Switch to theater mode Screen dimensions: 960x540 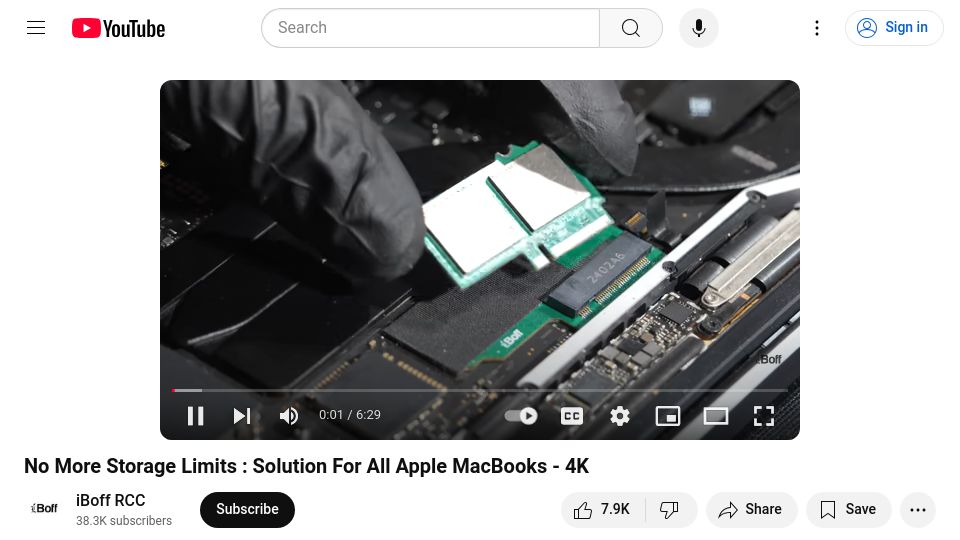pos(716,416)
